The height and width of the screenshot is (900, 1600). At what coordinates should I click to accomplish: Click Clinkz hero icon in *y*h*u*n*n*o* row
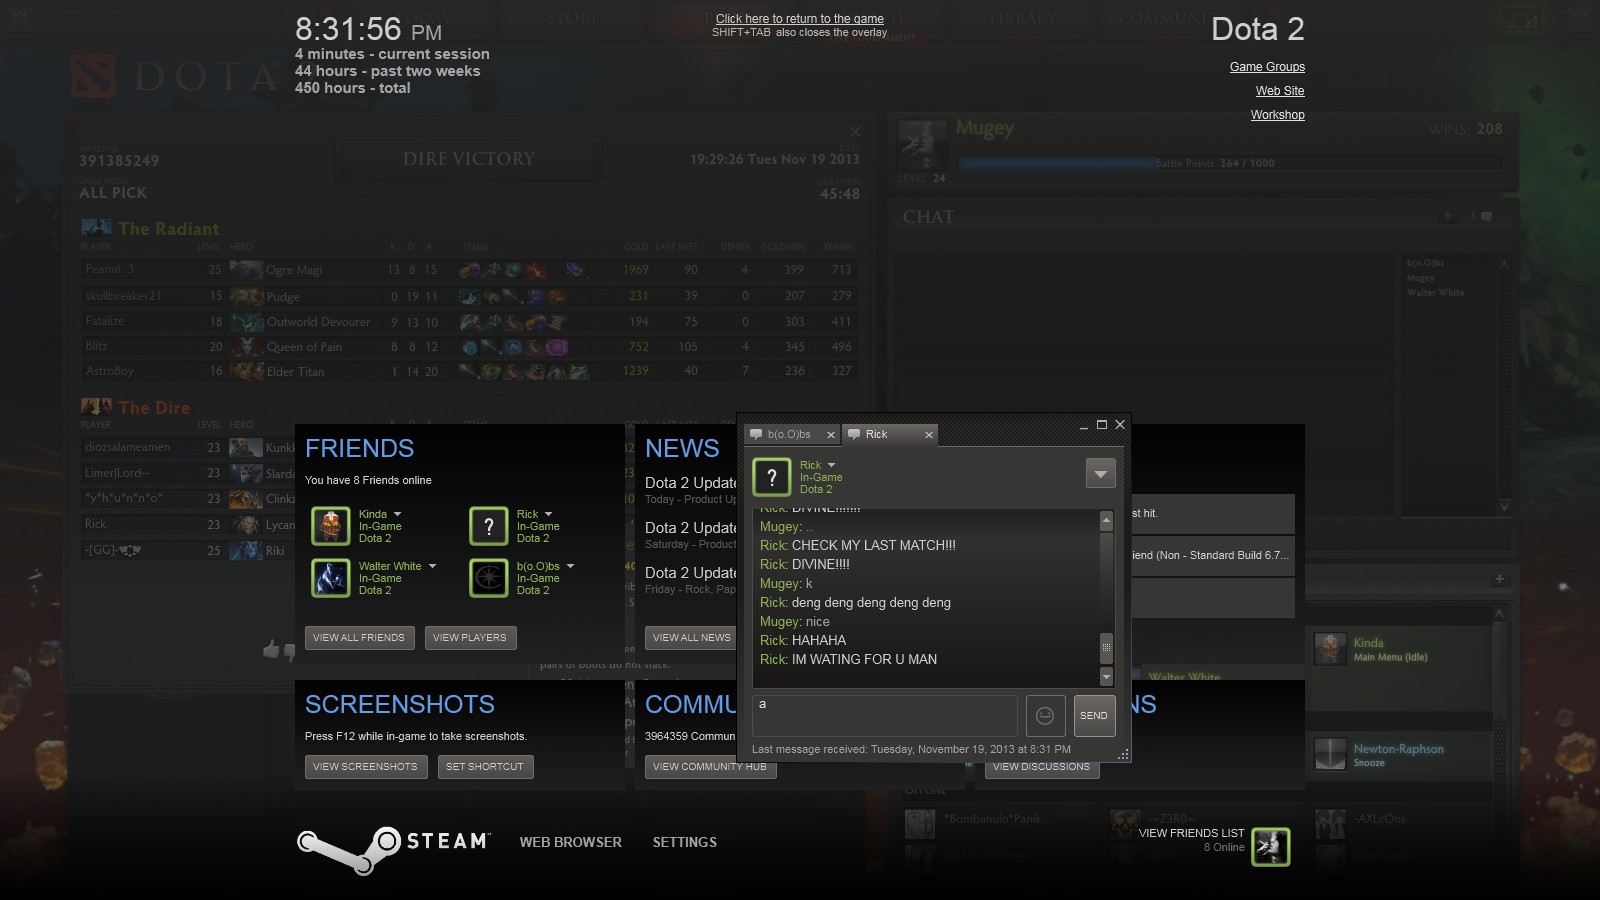246,498
